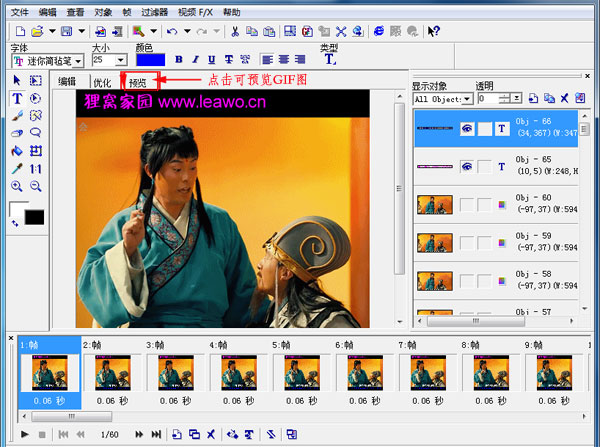
Task: Select the Paint bucket fill tool
Action: 17,151
